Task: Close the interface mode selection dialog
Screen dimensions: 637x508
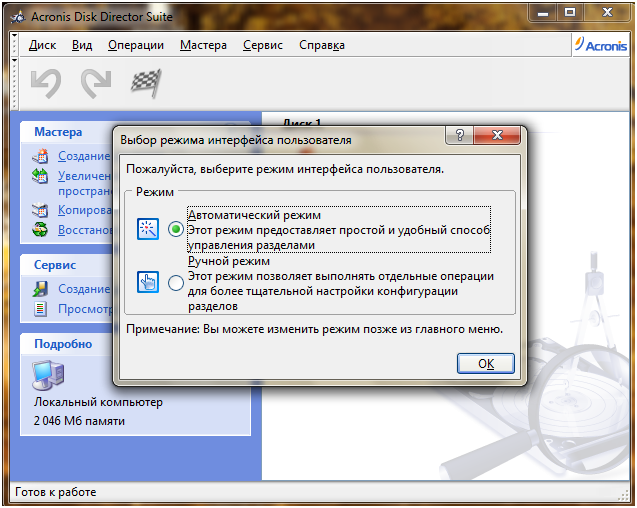Action: pyautogui.click(x=497, y=135)
